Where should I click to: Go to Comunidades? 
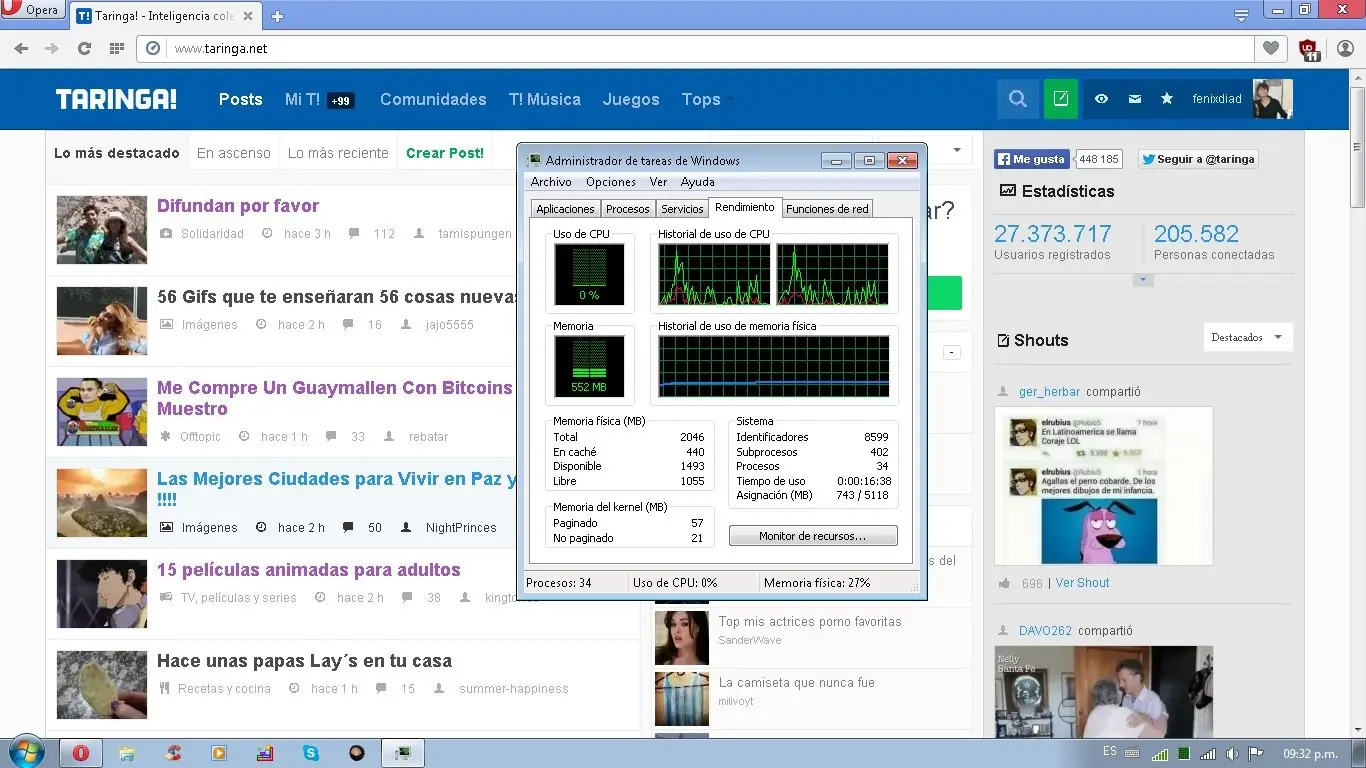pos(433,99)
